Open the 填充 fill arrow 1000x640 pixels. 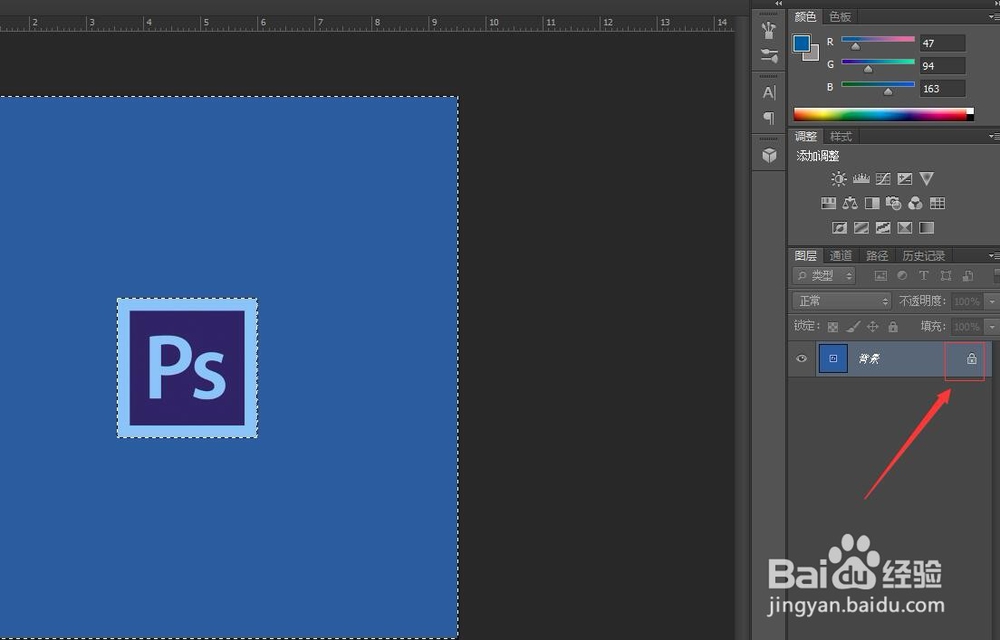tap(992, 327)
